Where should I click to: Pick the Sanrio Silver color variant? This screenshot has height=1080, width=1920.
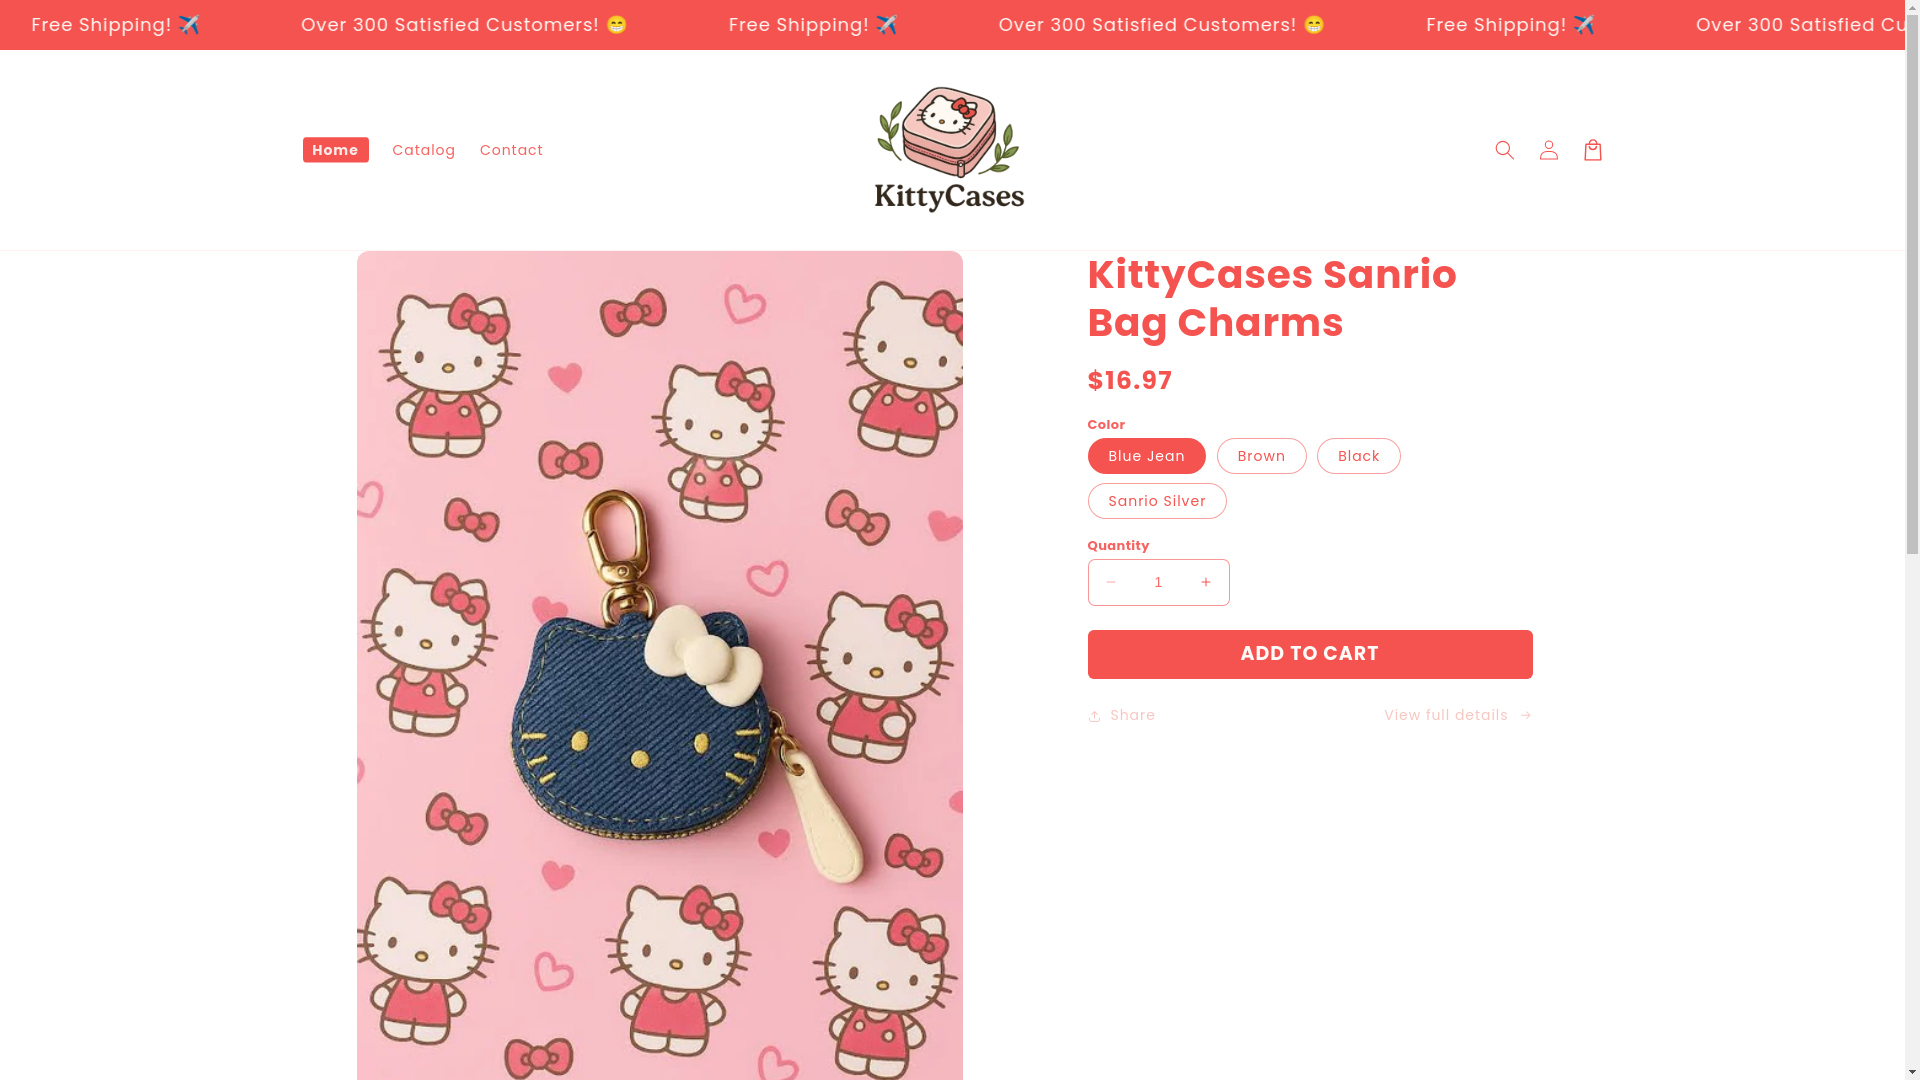(x=1157, y=501)
